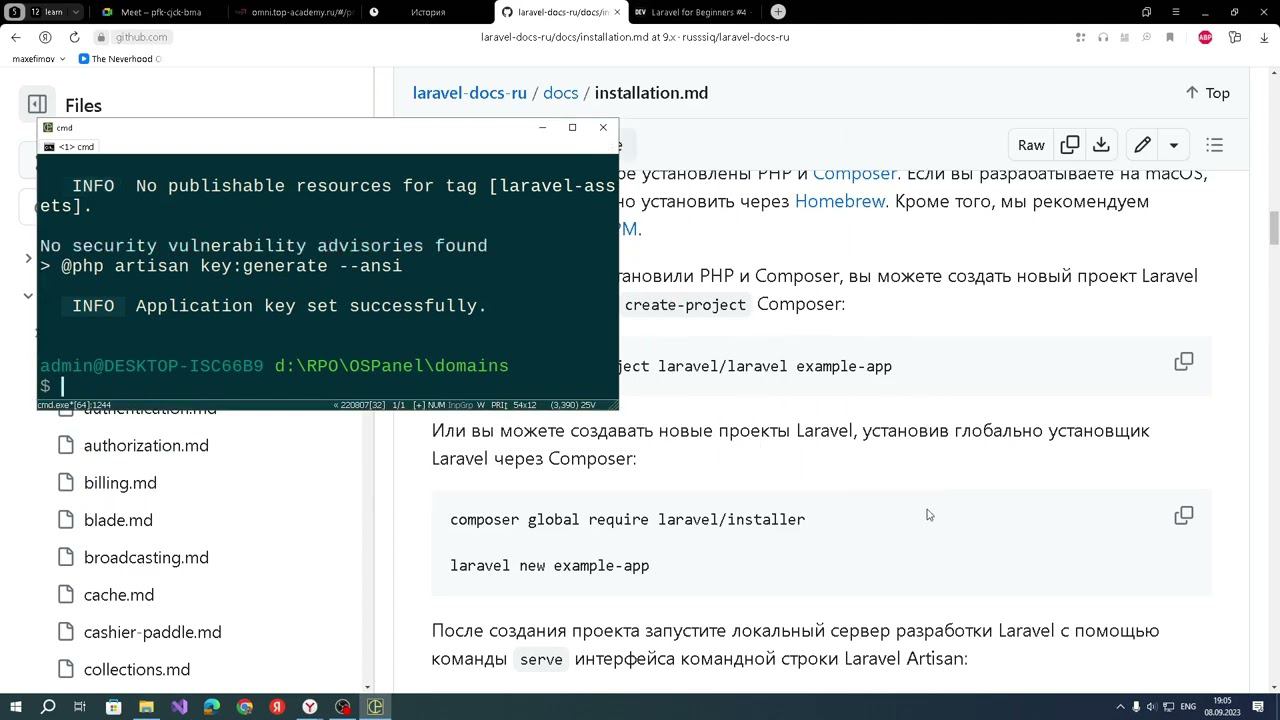Click the page vertical scrollbar thumb
Screen dimensions: 1280x720
[1274, 228]
